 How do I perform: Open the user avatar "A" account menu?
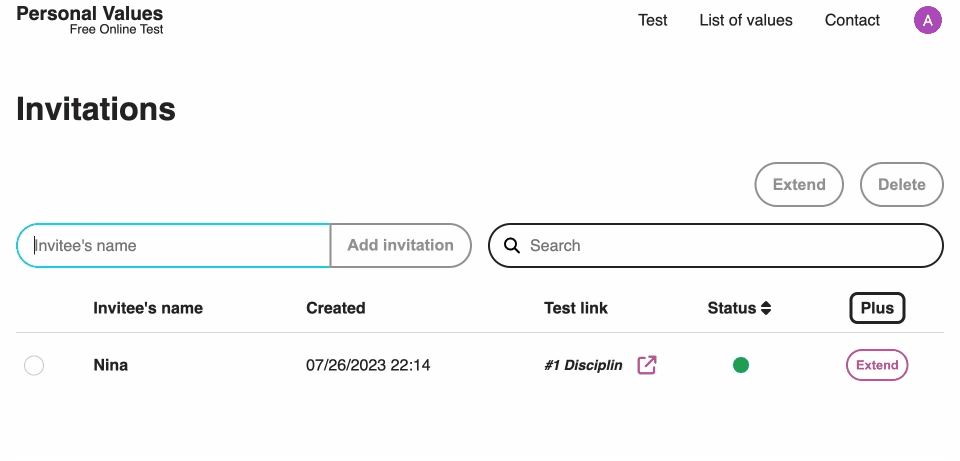[x=928, y=20]
